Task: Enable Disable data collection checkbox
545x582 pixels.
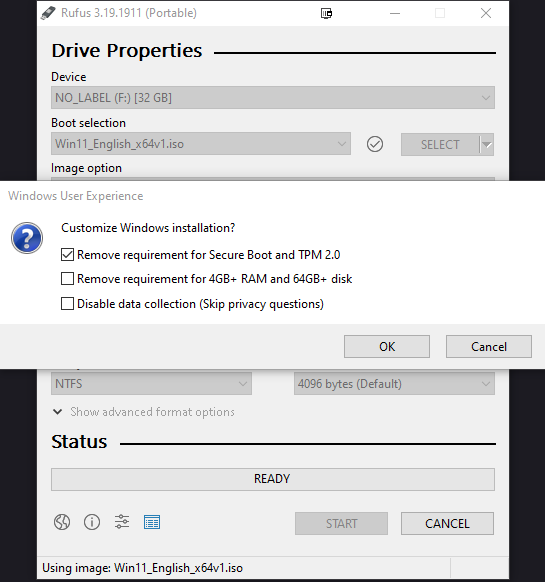Action: (67, 304)
